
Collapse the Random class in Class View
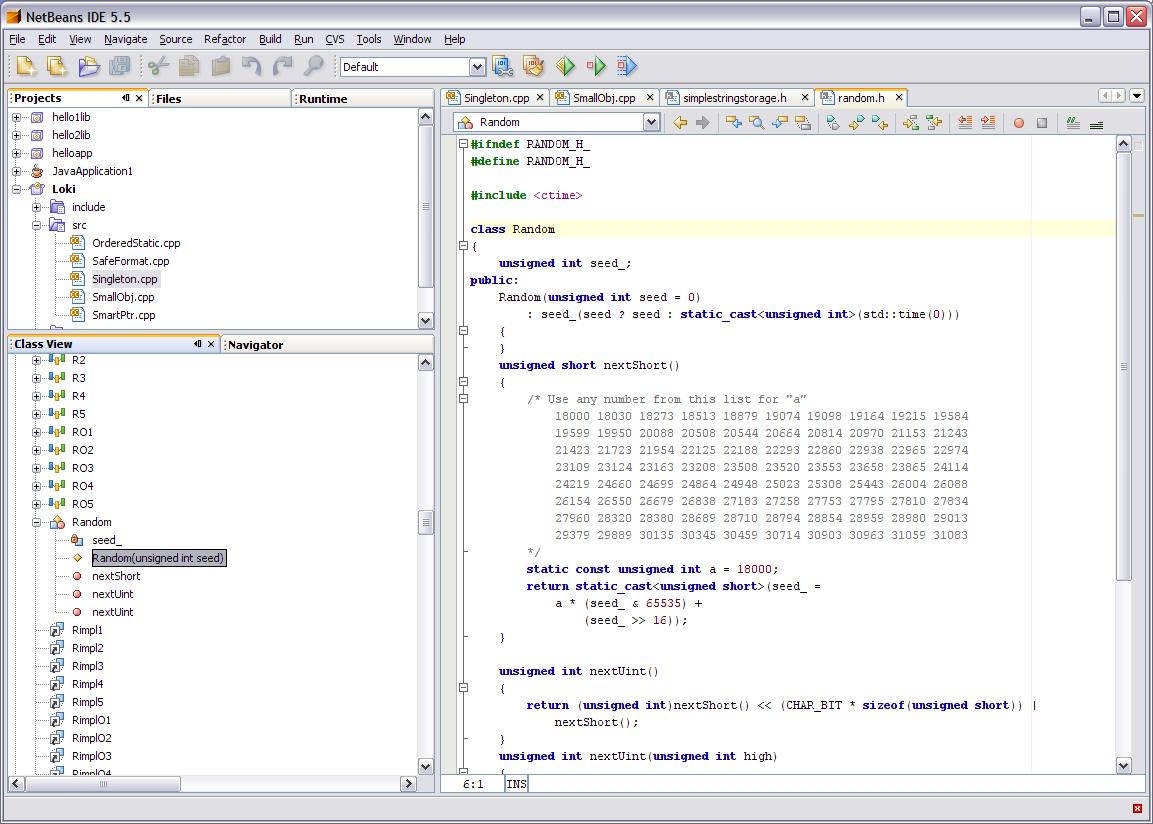36,523
